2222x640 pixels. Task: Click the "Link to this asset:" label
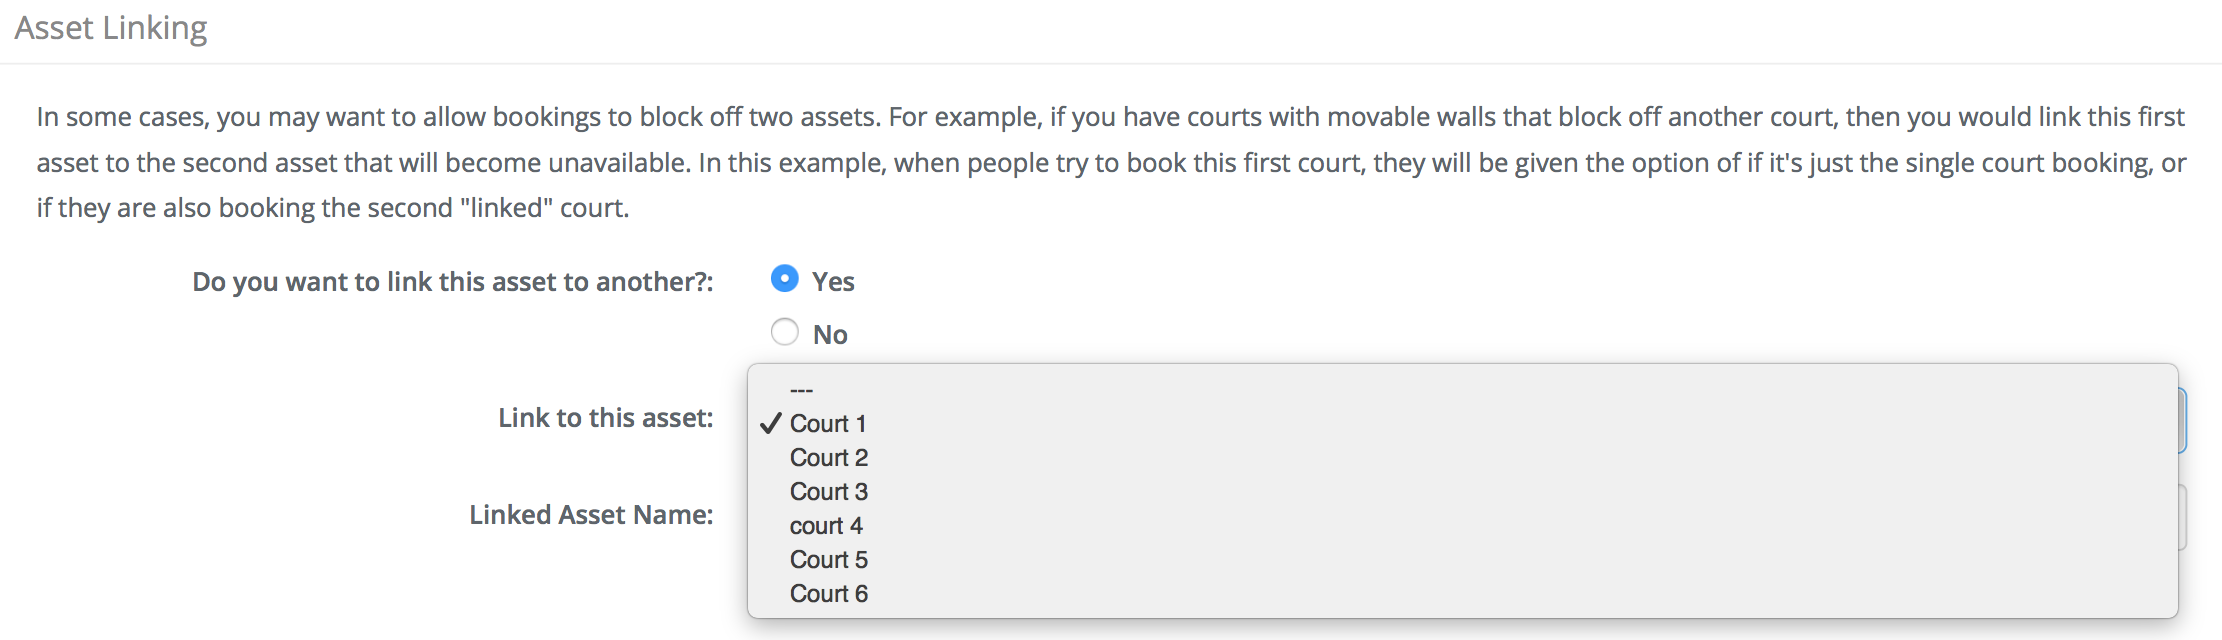click(606, 418)
